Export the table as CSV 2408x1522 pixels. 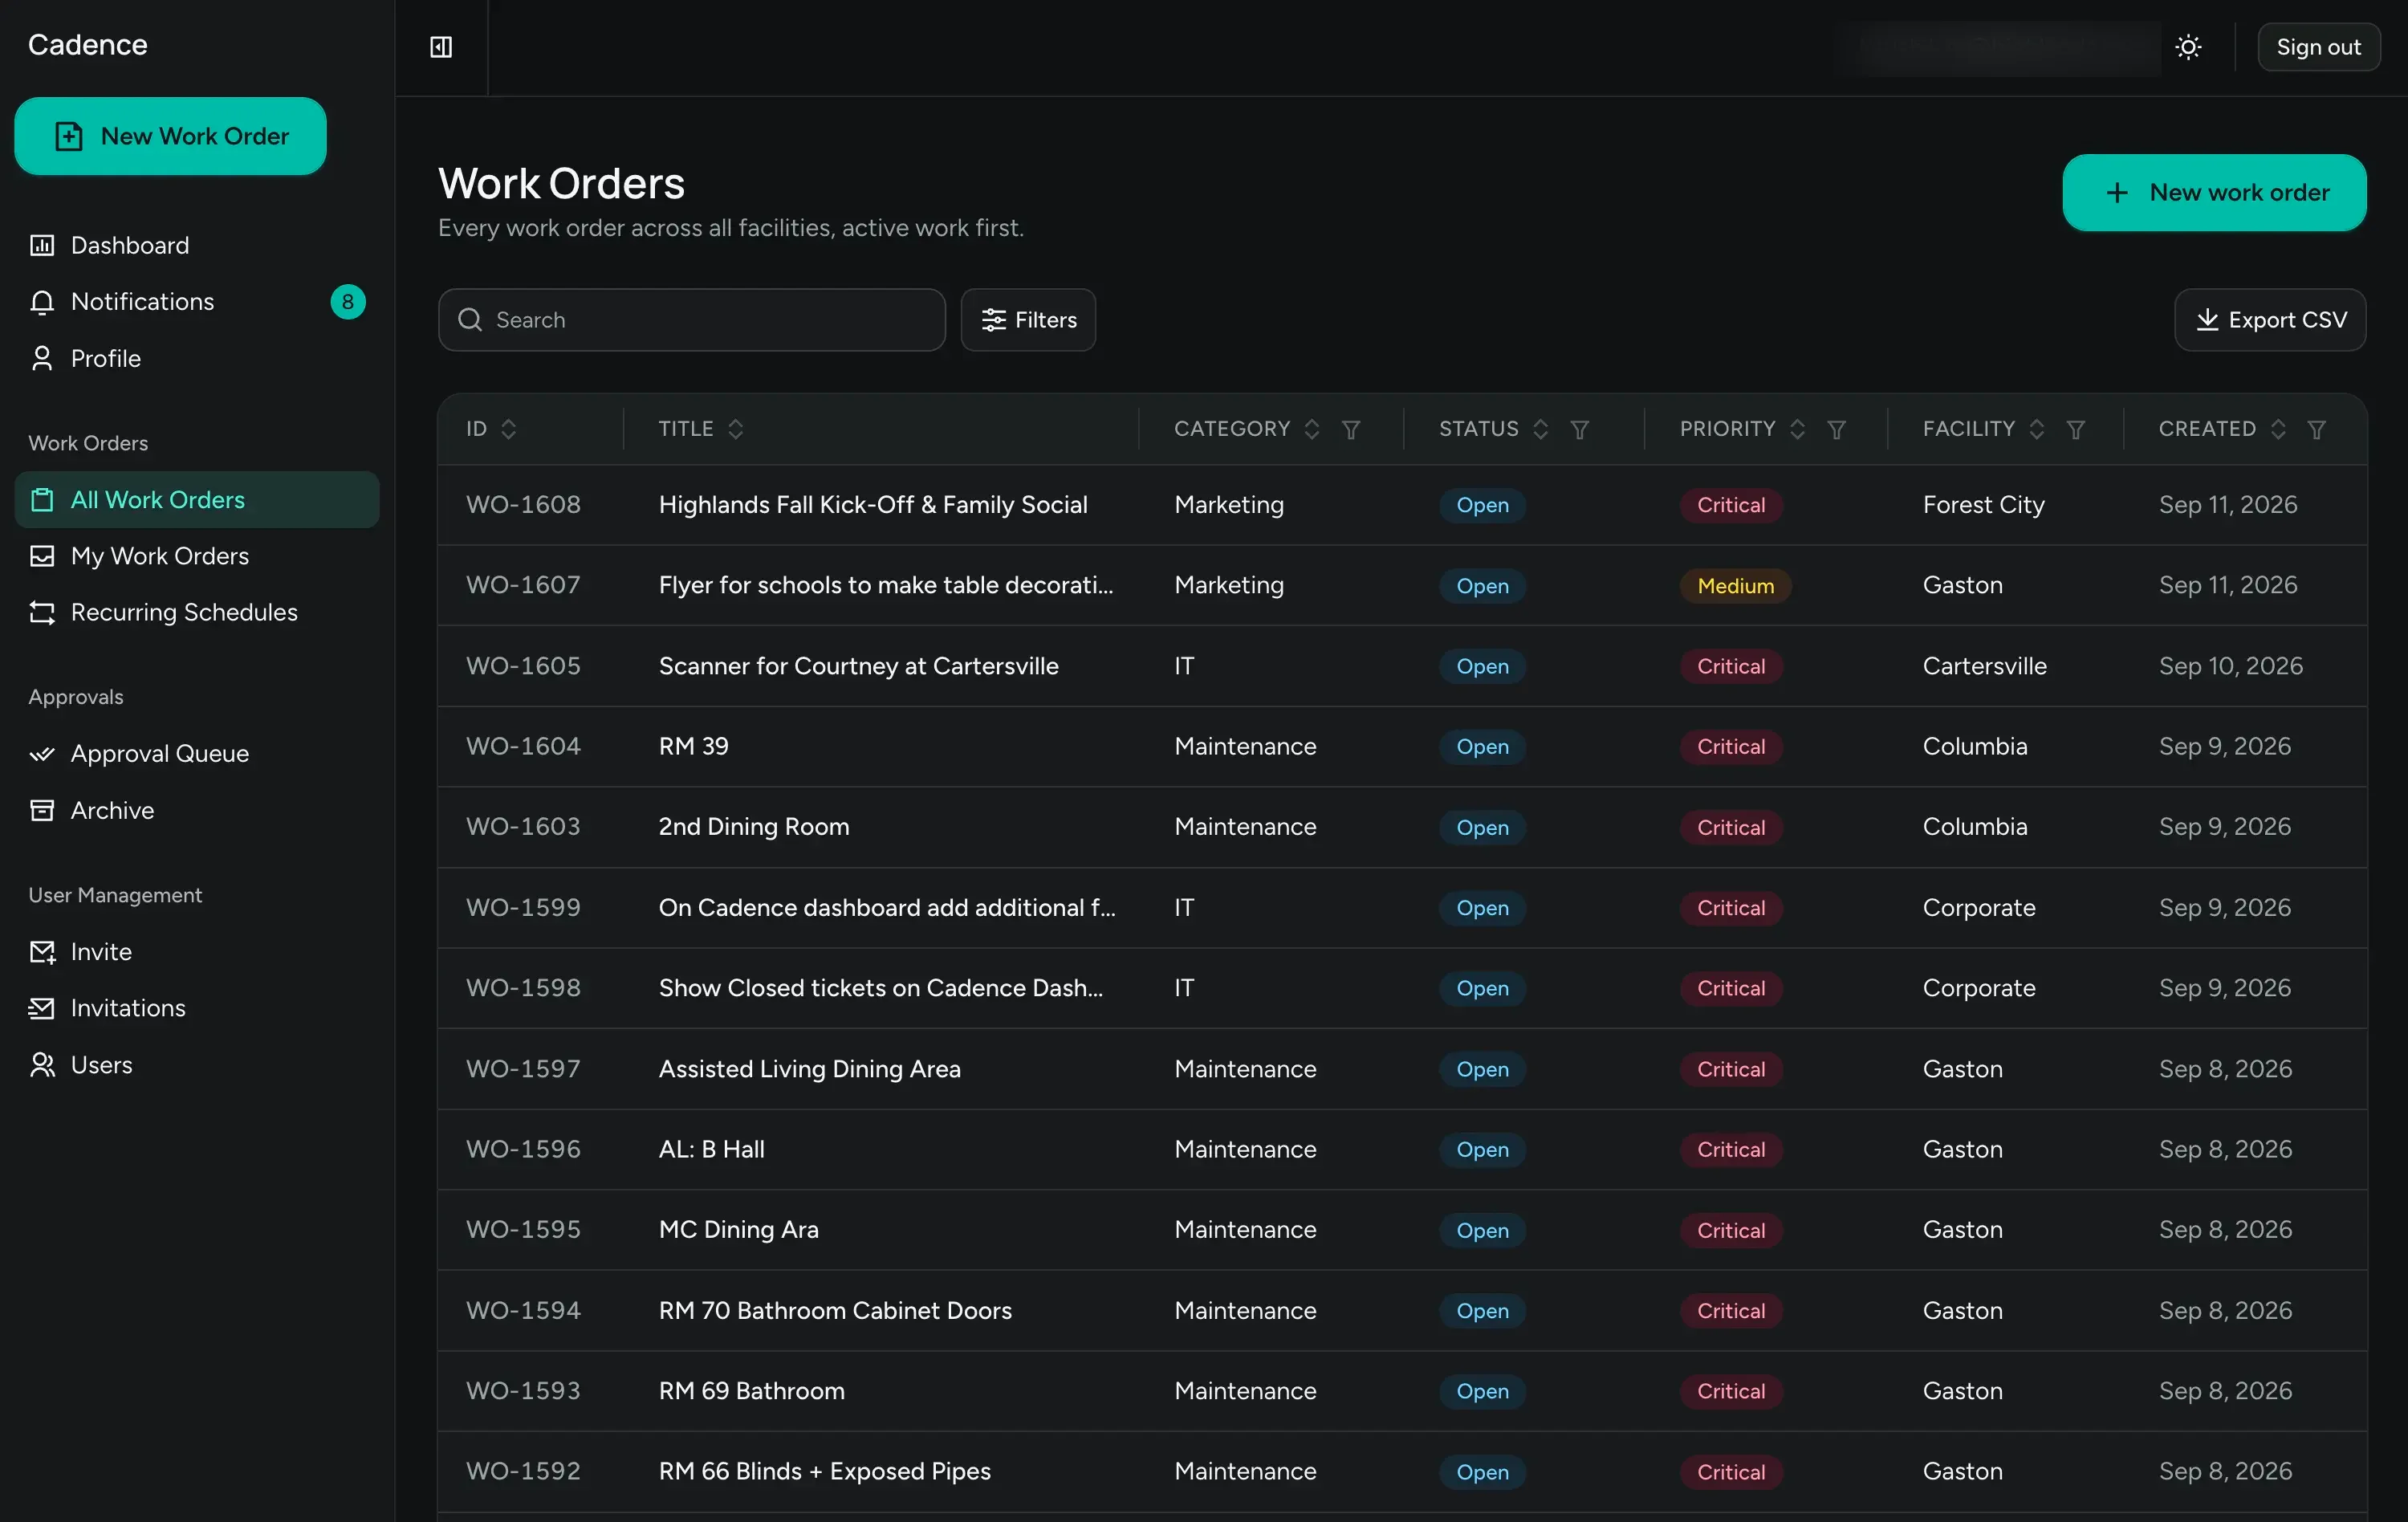pyautogui.click(x=2270, y=320)
